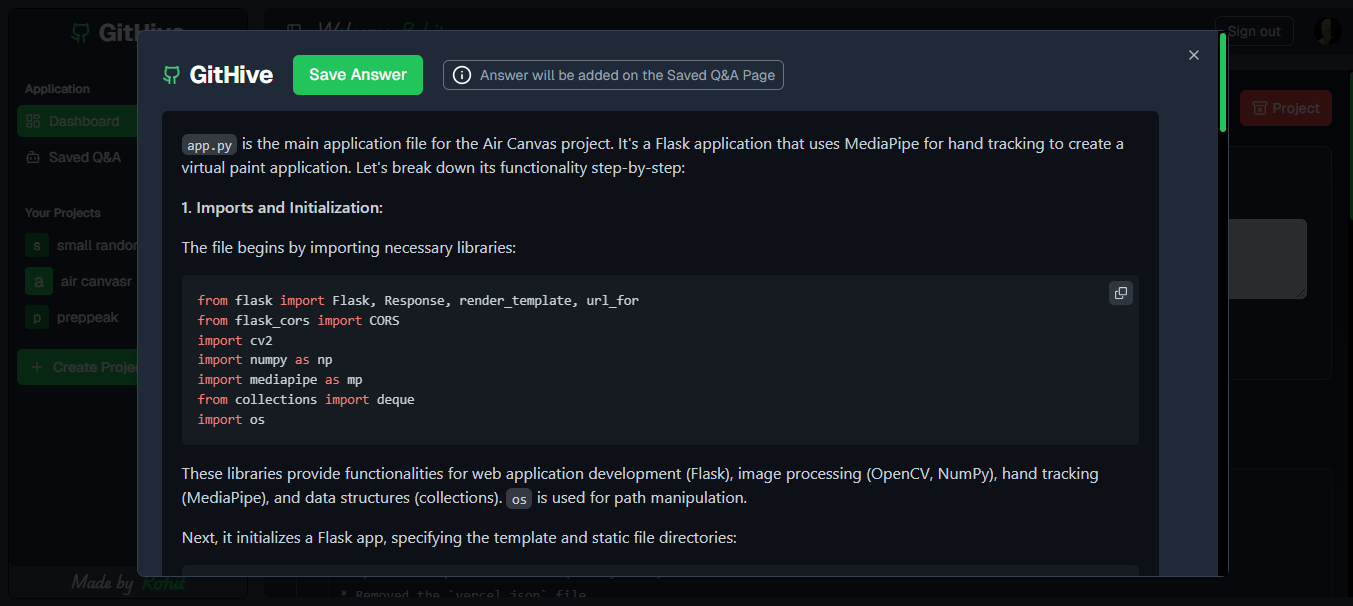Click the background question text area

1268,259
